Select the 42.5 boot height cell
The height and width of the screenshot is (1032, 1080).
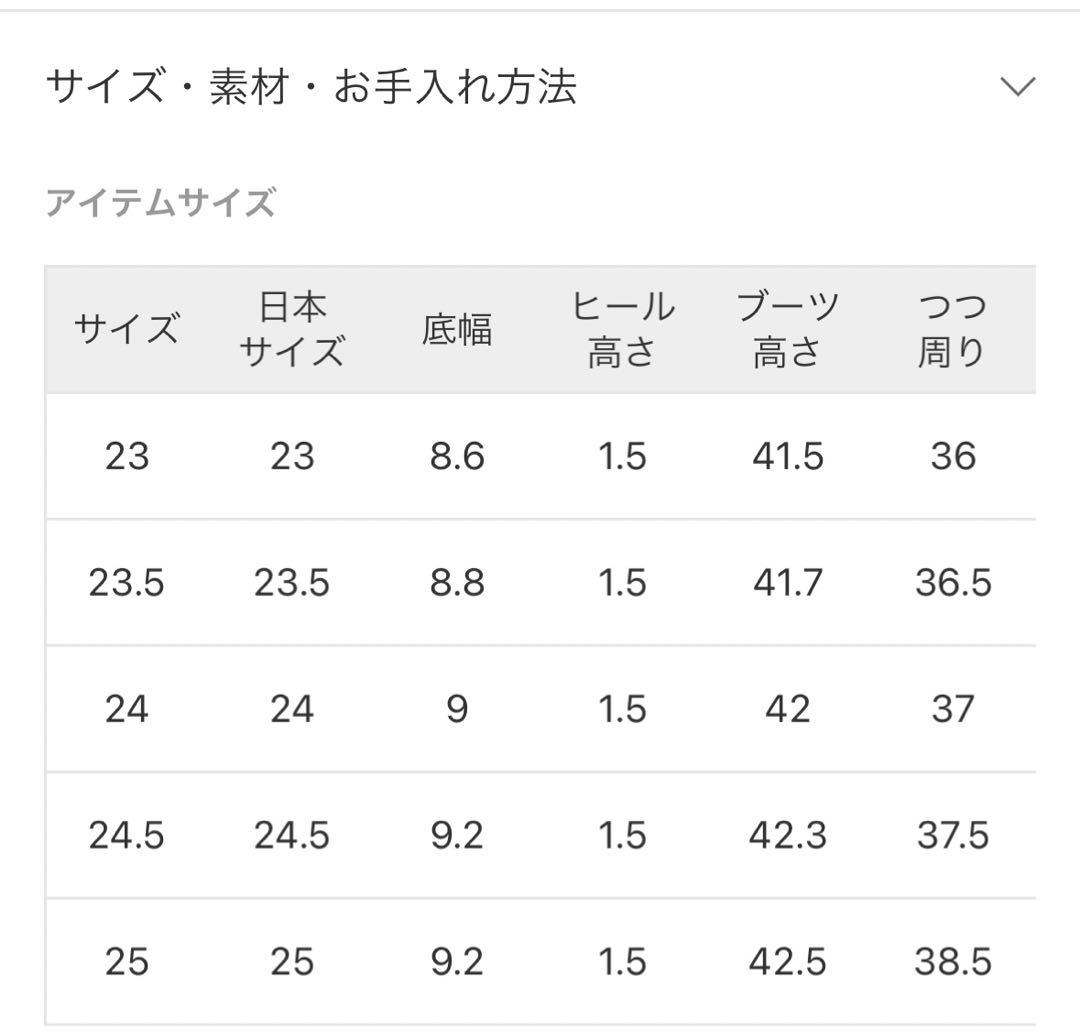coord(787,962)
